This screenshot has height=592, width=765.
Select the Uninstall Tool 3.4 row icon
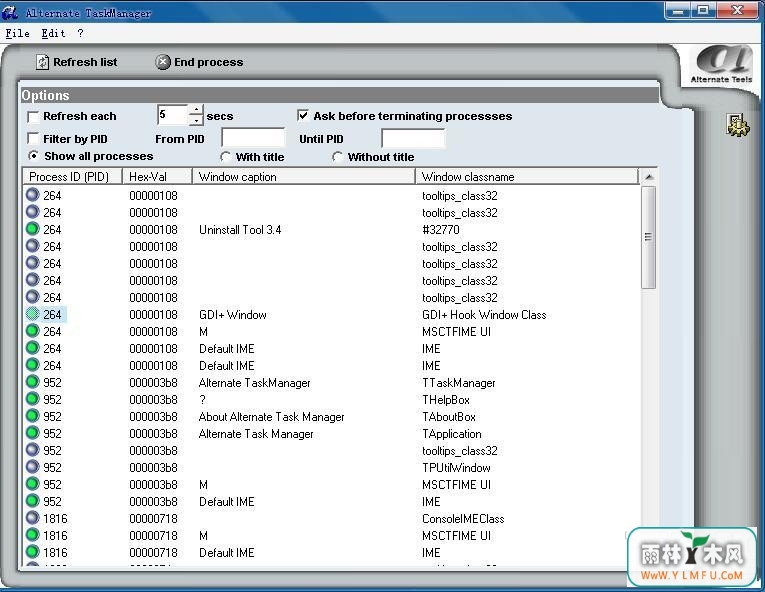33,229
